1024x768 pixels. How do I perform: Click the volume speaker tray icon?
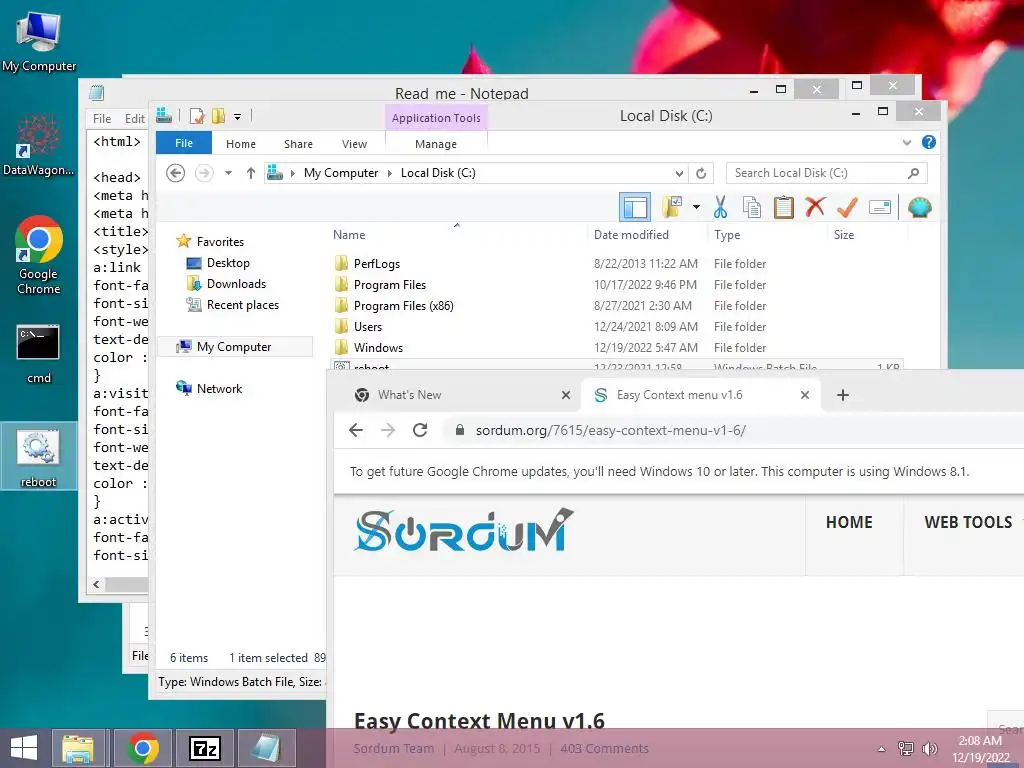(x=929, y=748)
